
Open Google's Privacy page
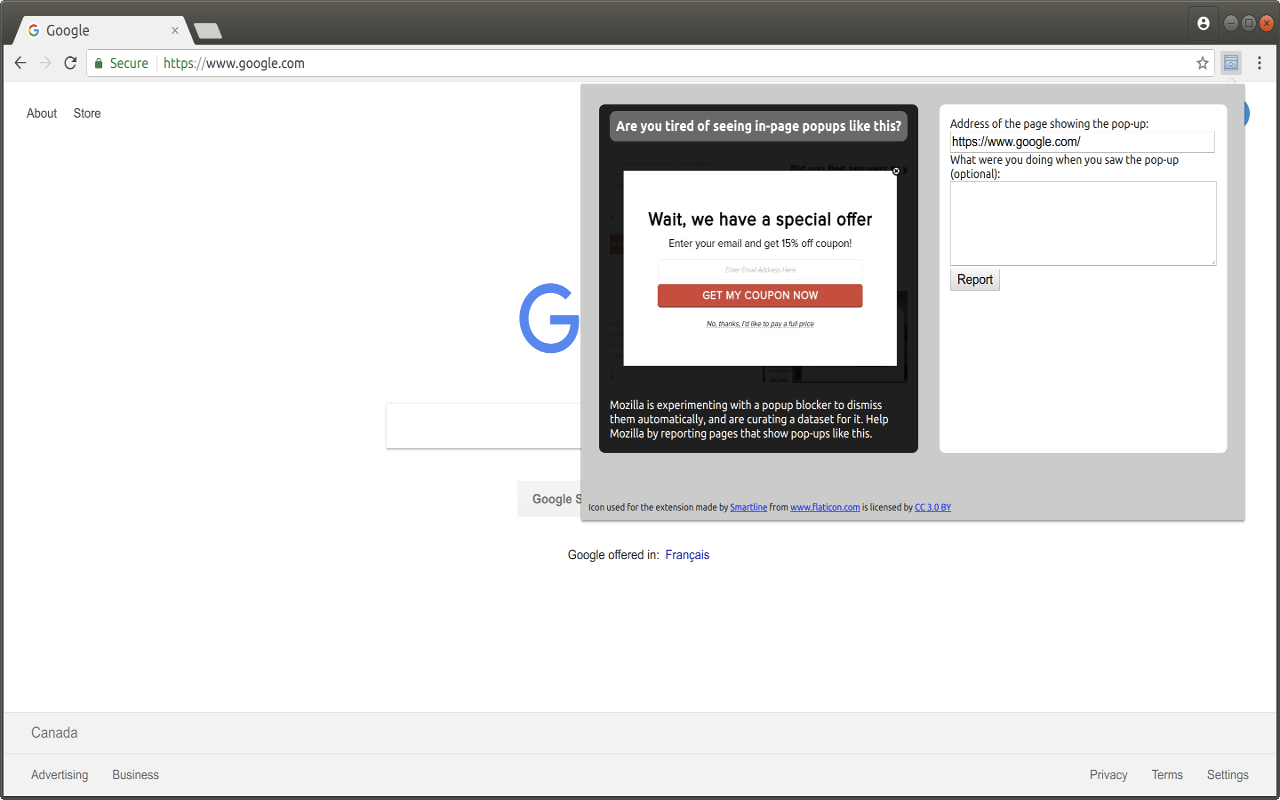(x=1108, y=774)
